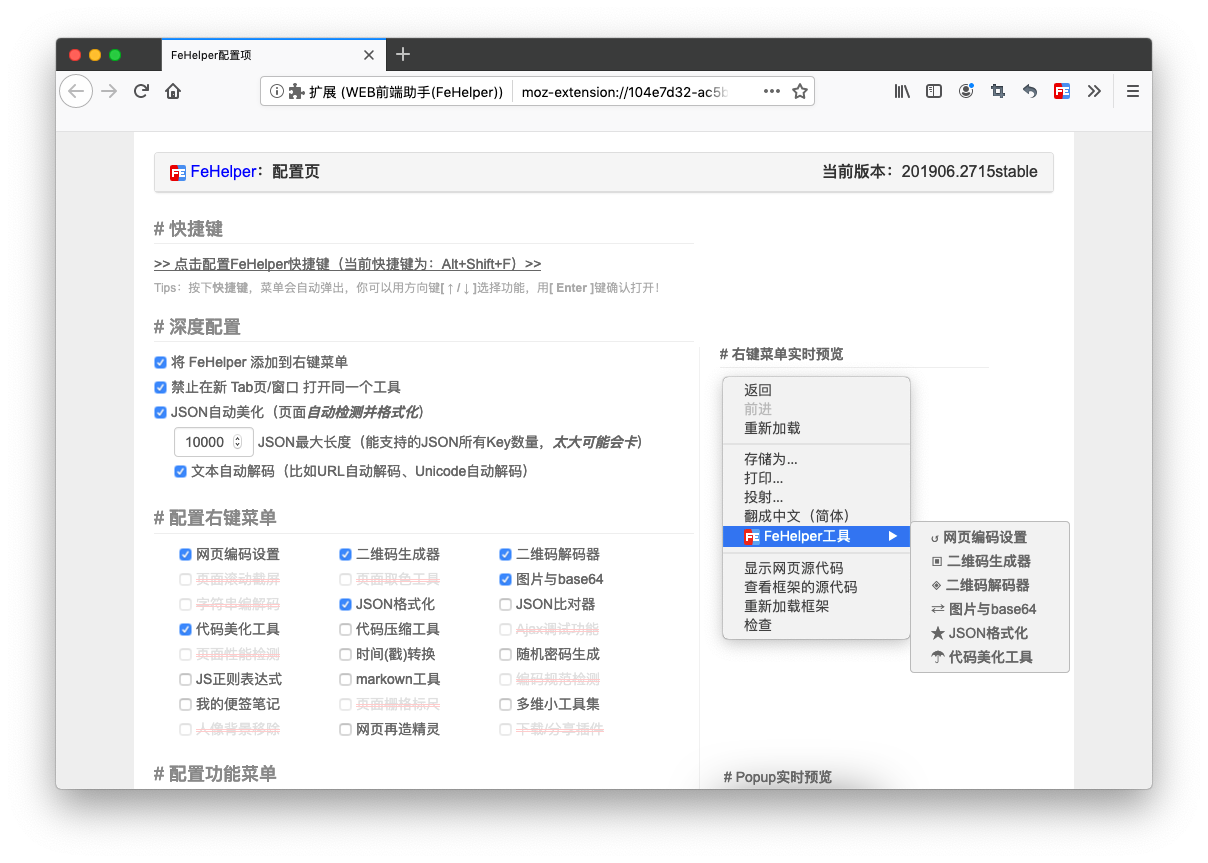Toggle the 图片与base64 checkbox
This screenshot has width=1208, height=863.
(x=505, y=579)
